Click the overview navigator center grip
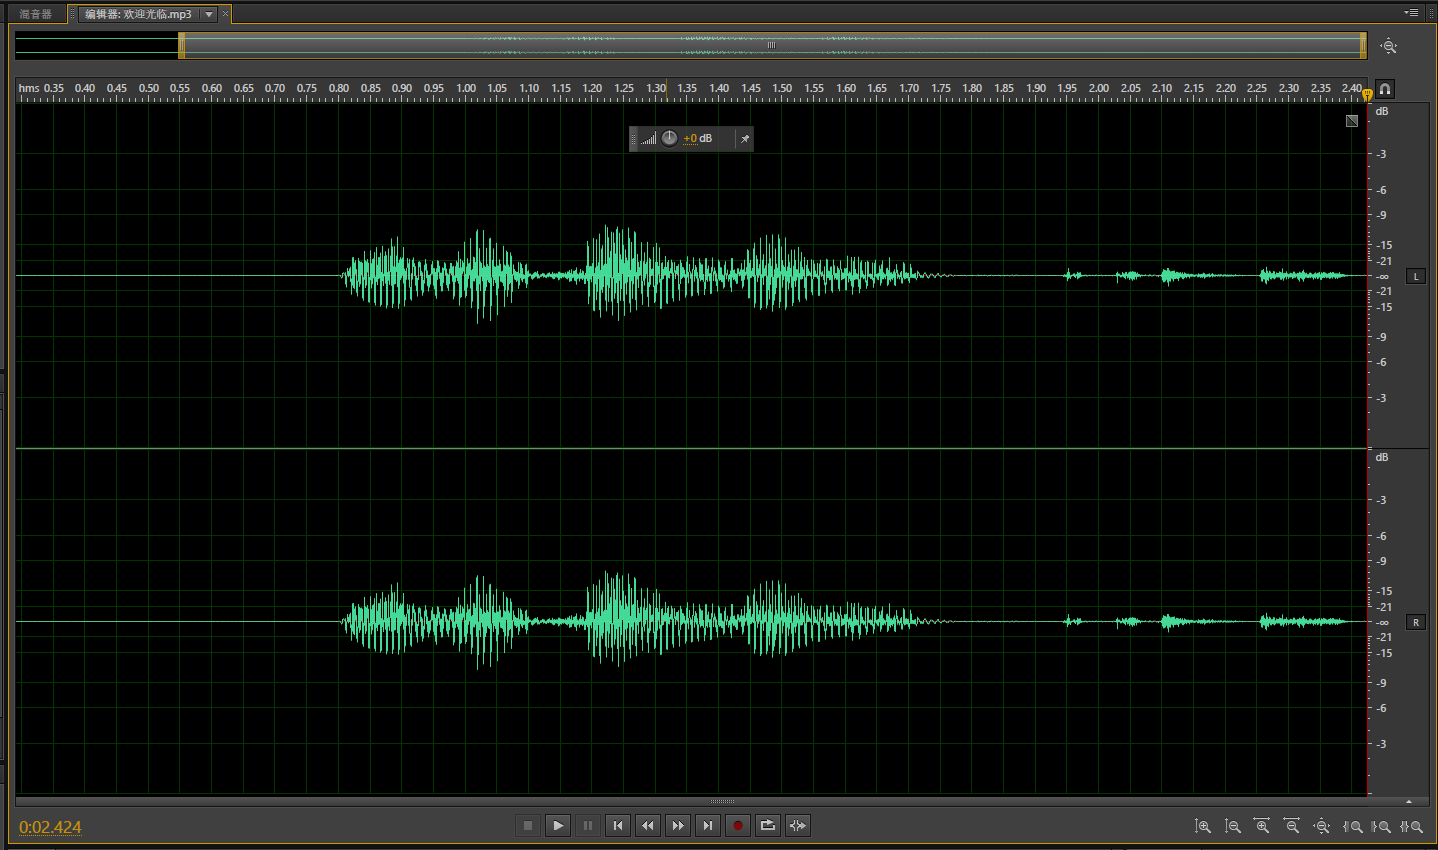 [x=771, y=45]
